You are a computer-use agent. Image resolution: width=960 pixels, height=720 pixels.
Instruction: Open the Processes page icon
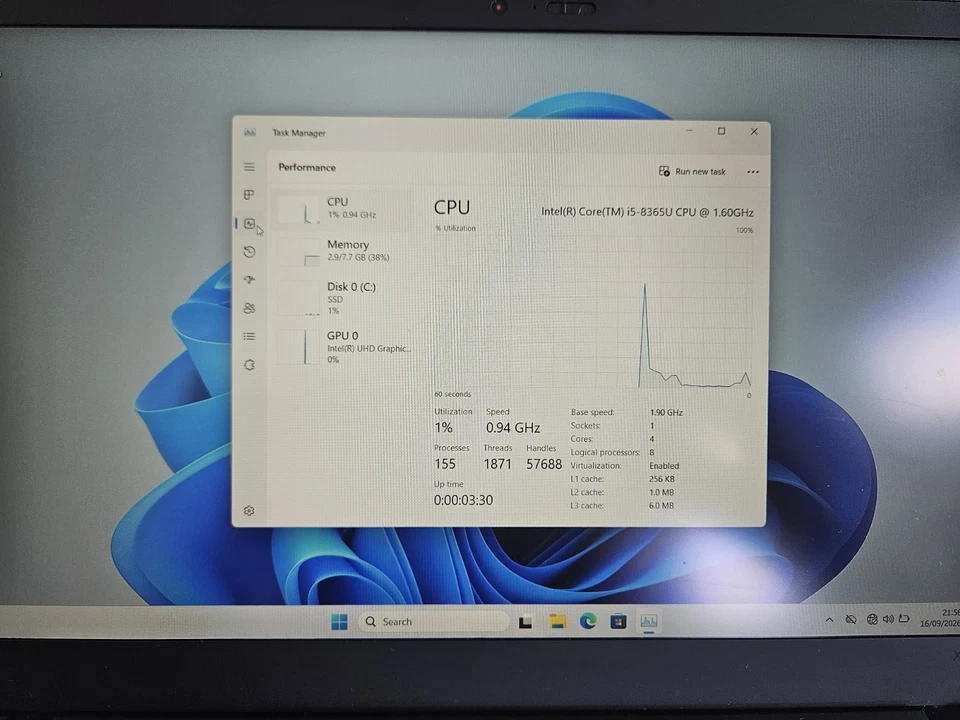[249, 195]
